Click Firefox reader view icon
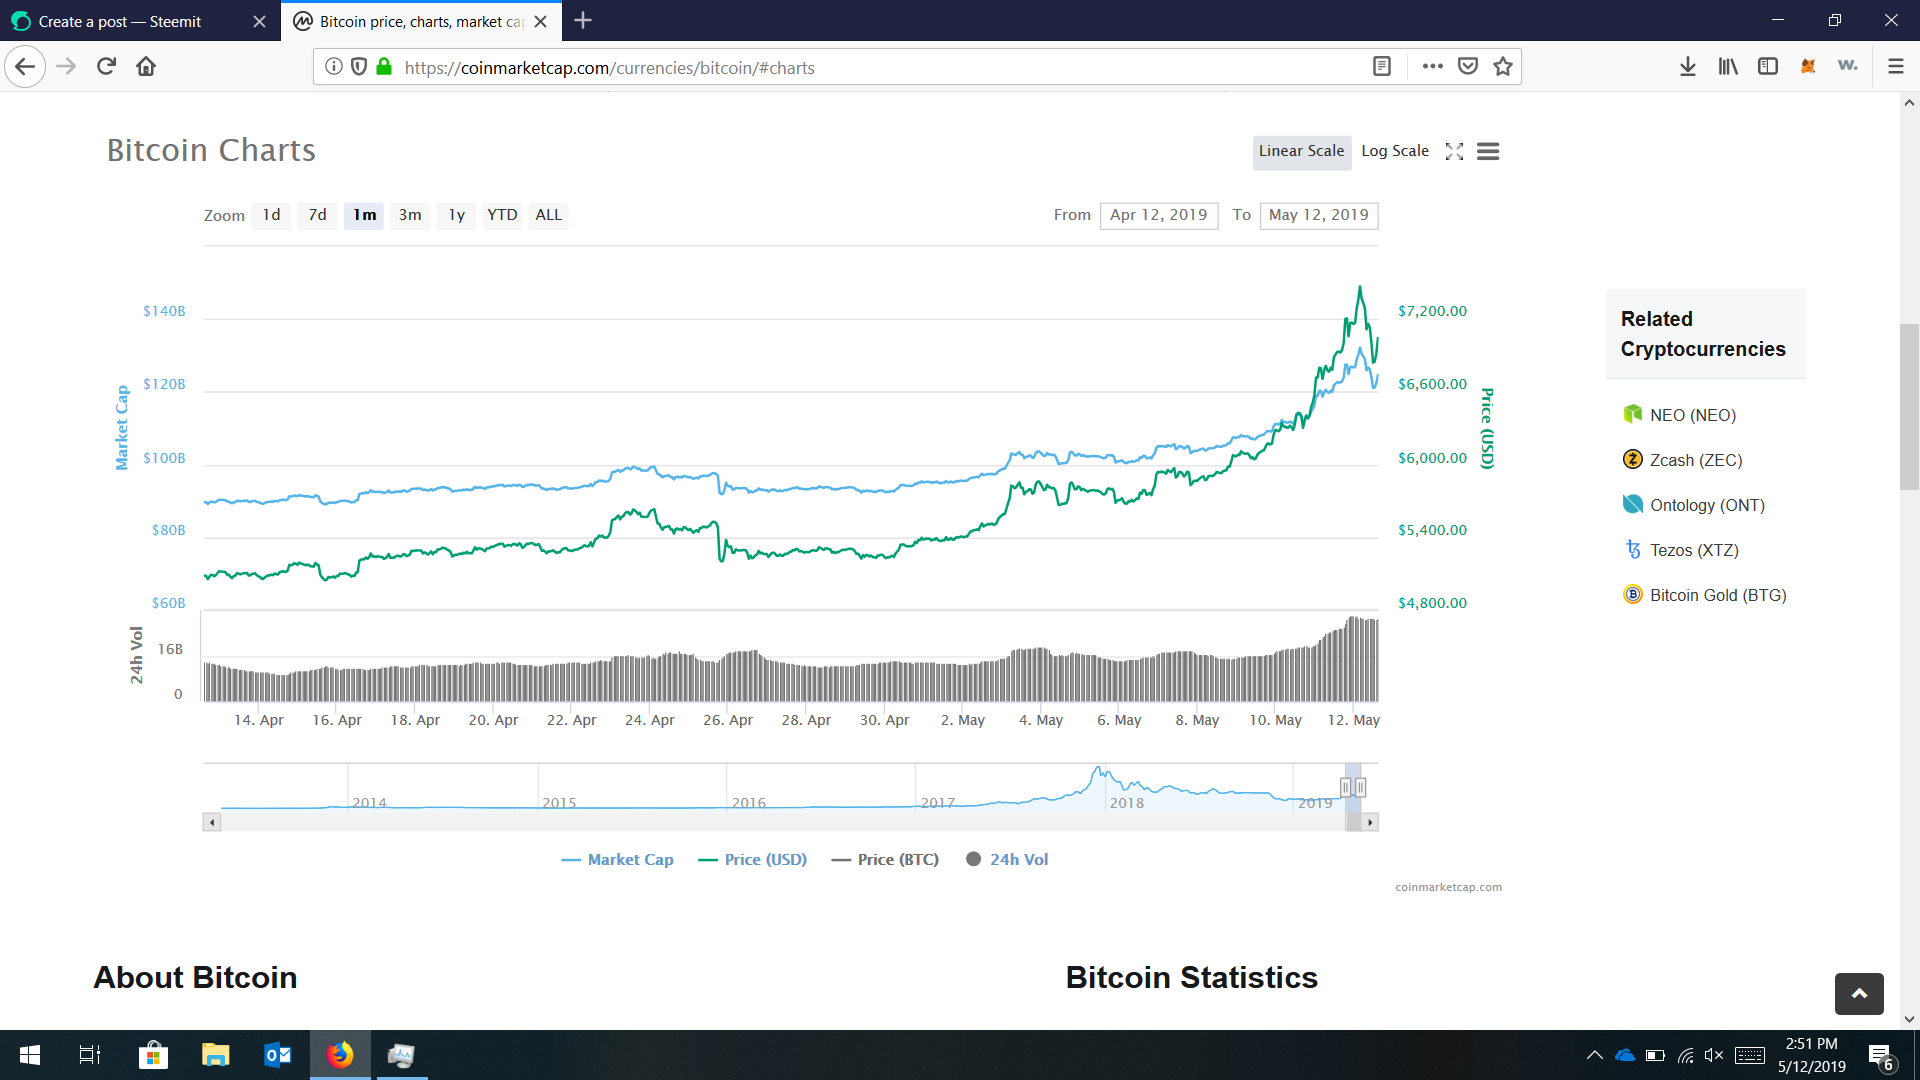1920x1080 pixels. coord(1382,67)
